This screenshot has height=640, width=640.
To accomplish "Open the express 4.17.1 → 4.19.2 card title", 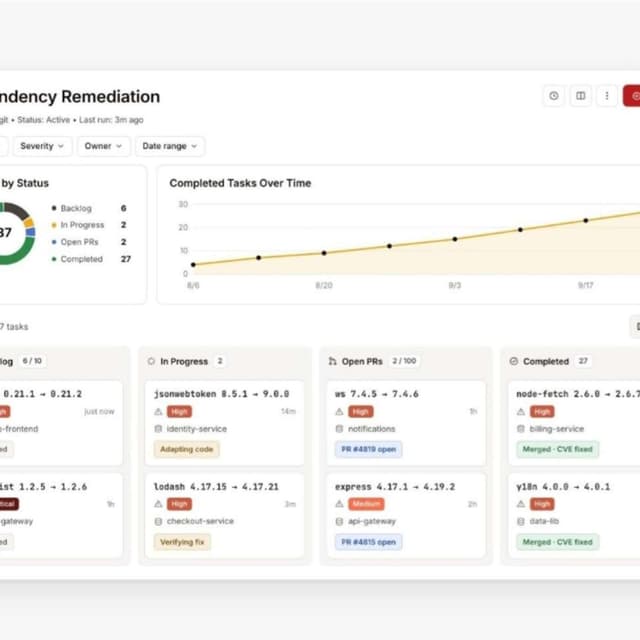I will [395, 487].
